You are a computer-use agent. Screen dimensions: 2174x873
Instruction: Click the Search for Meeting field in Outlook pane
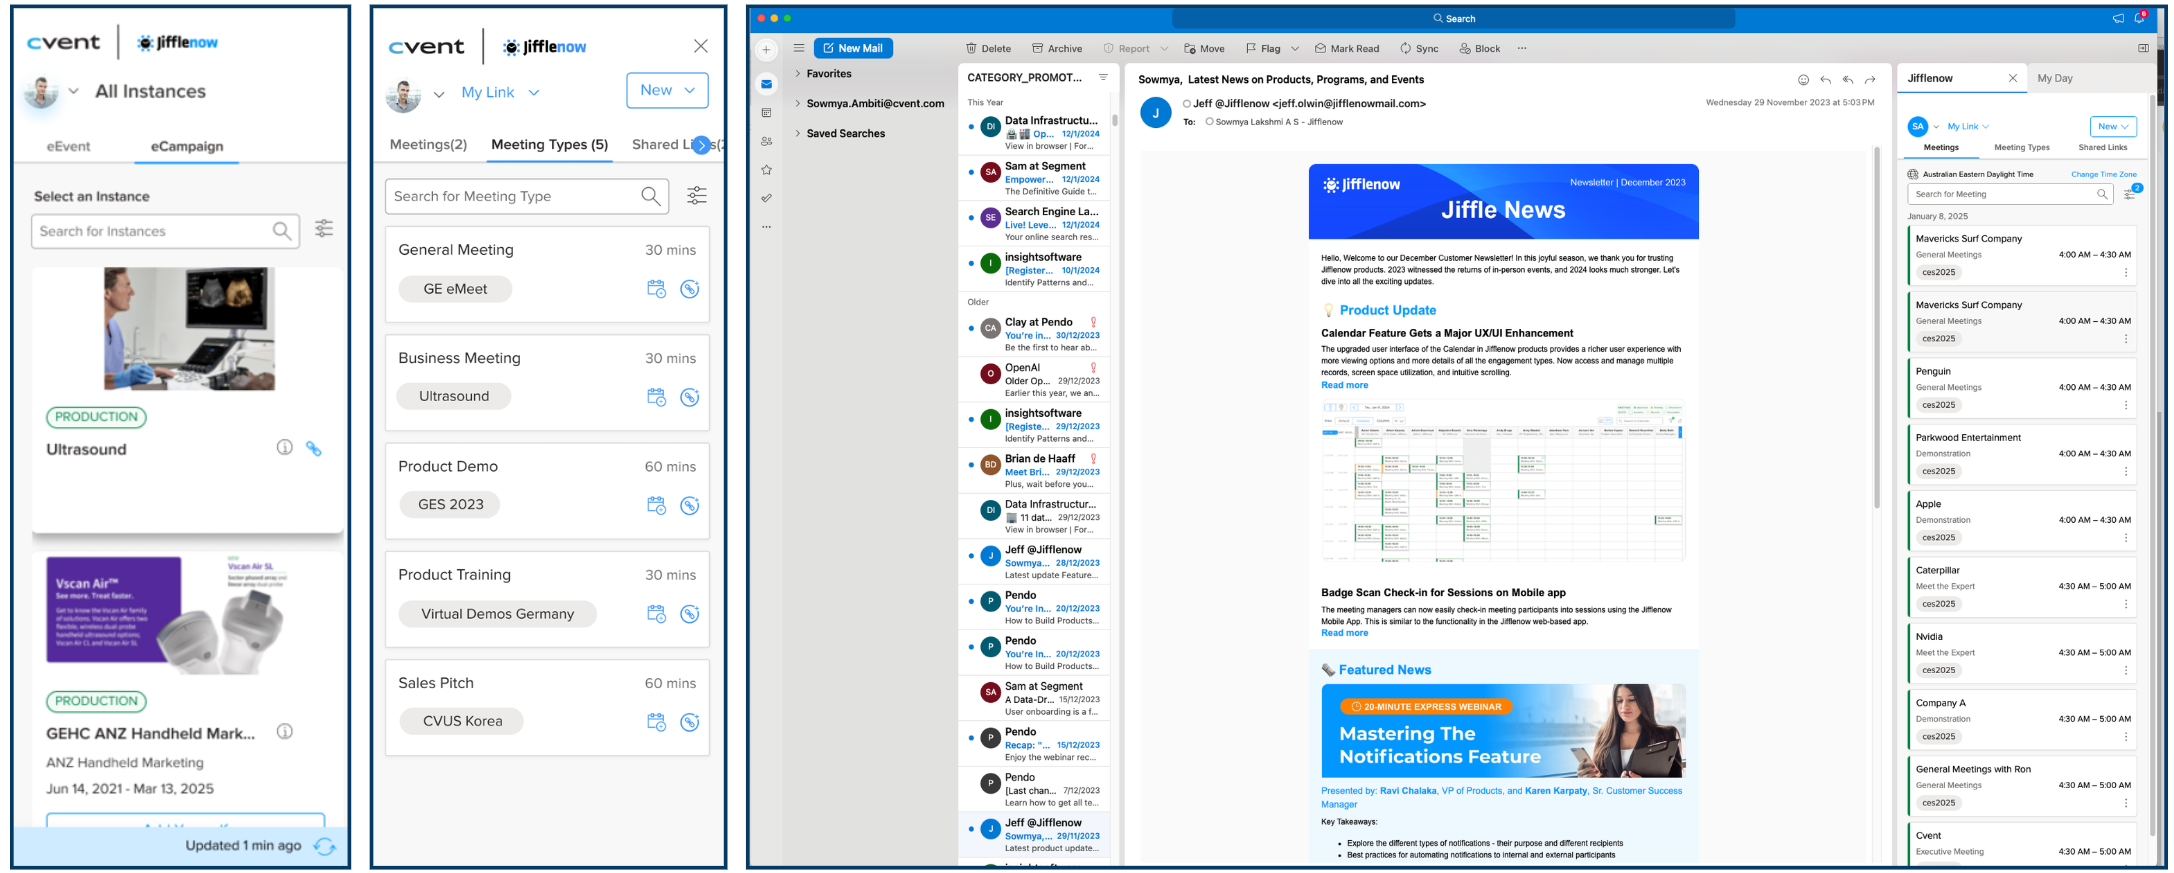(x=2010, y=194)
